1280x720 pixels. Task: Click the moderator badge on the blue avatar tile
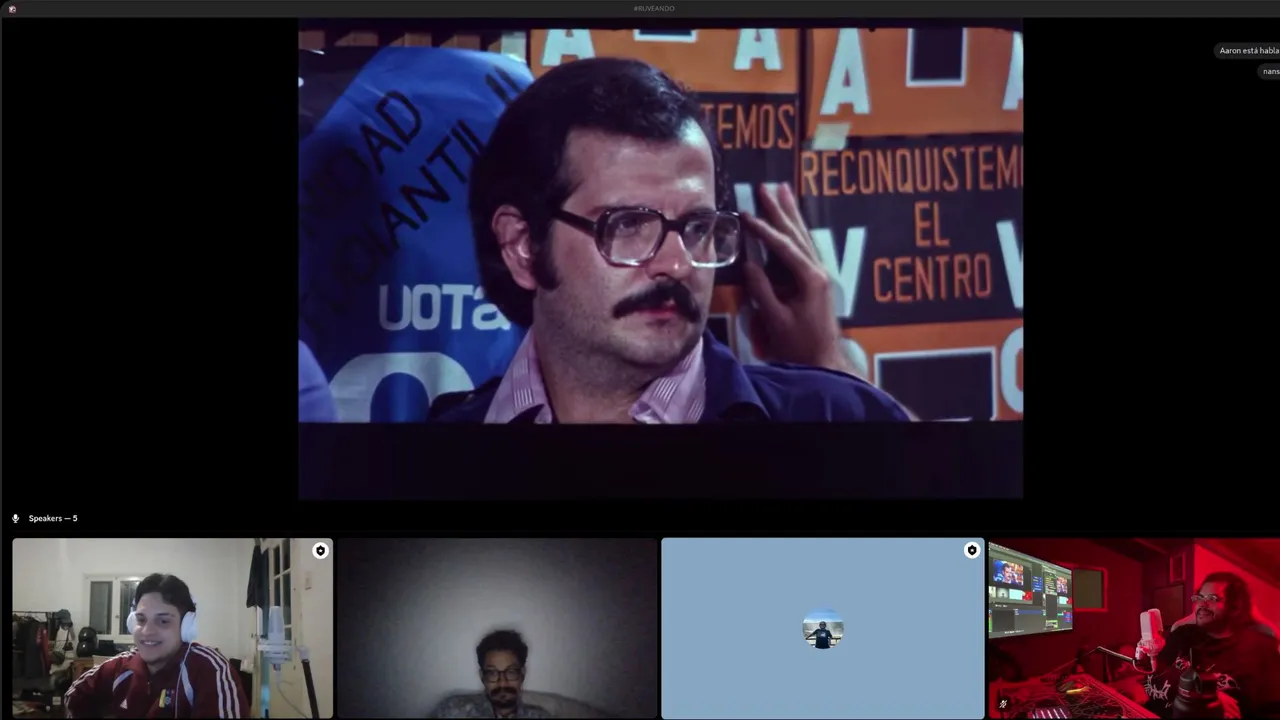coord(971,550)
